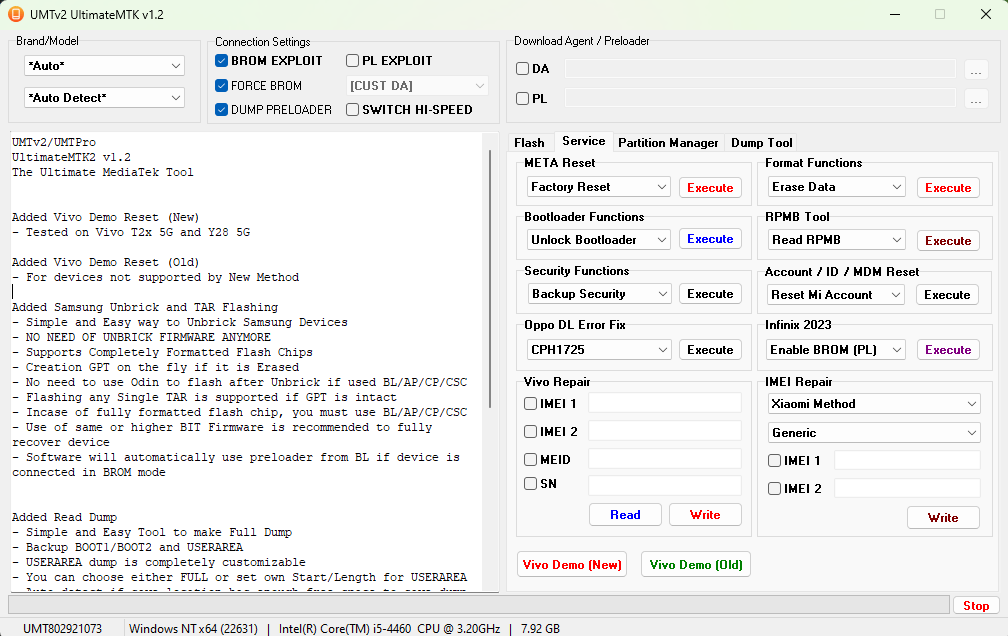Screen dimensions: 1008x636
Task: Click the browse icon next to the PL field
Action: tap(977, 98)
